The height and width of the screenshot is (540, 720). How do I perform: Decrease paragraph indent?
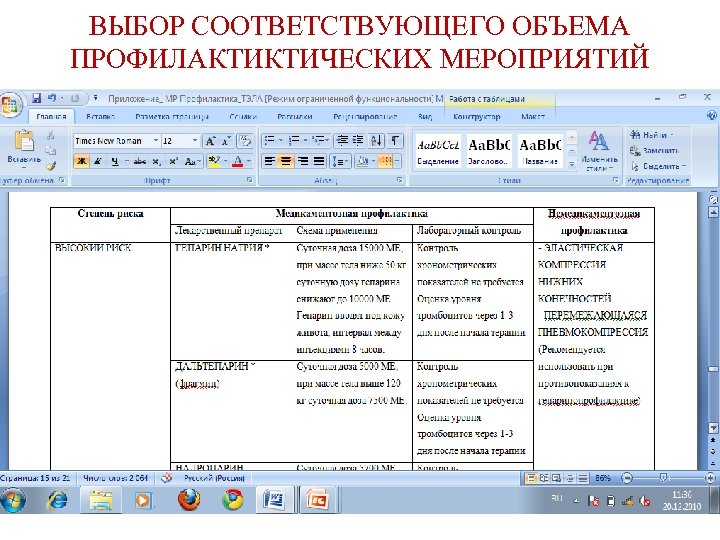[342, 141]
